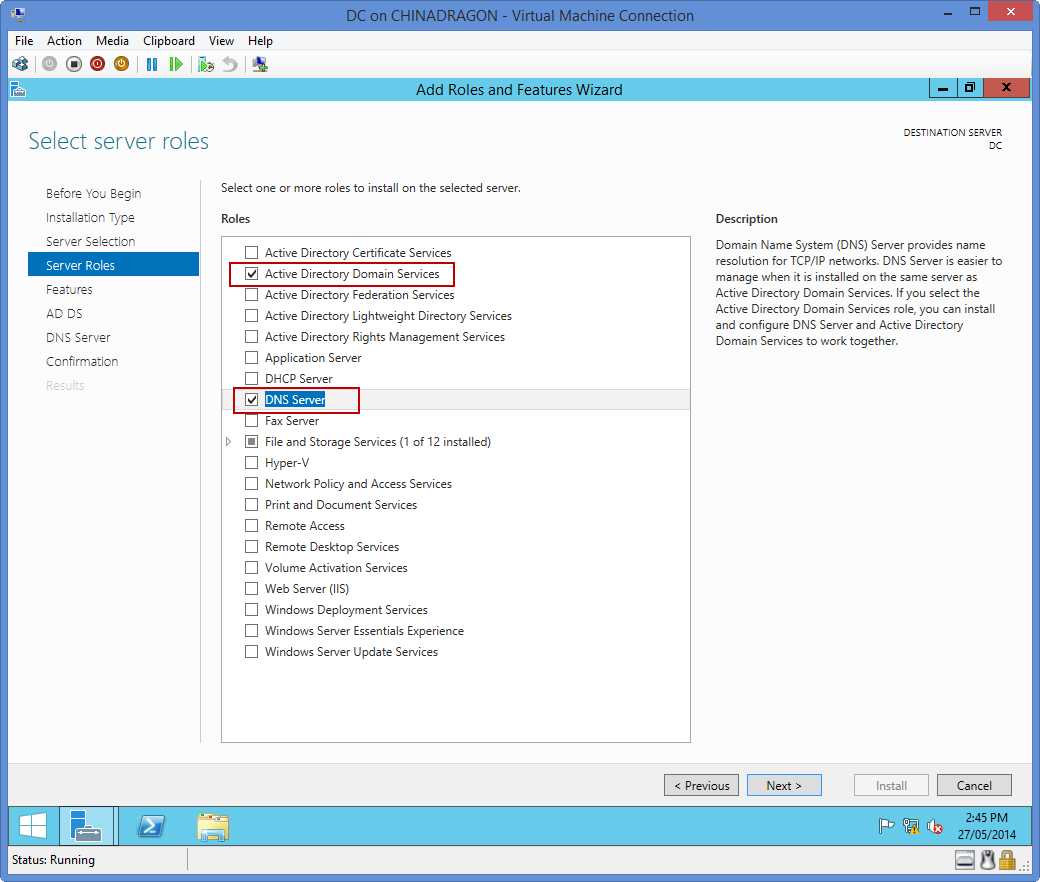Click the VM Connection window title icon
This screenshot has width=1040, height=882.
(x=18, y=13)
